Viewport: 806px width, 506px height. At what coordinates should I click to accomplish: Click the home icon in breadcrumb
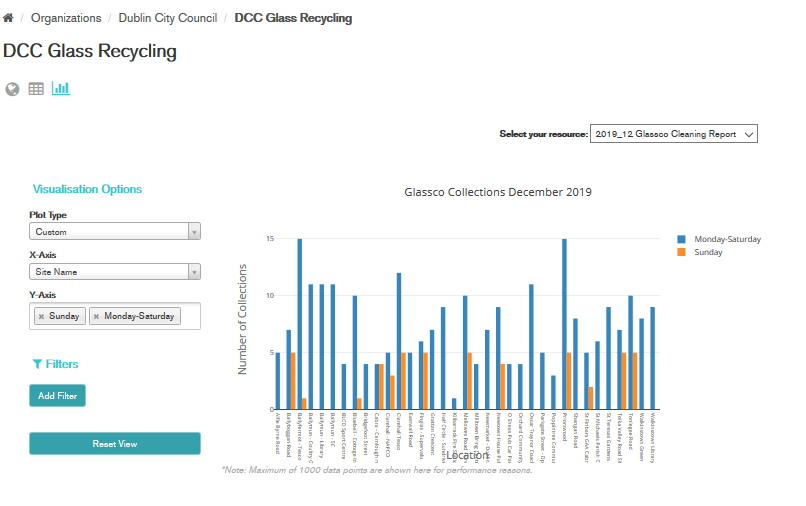point(9,18)
